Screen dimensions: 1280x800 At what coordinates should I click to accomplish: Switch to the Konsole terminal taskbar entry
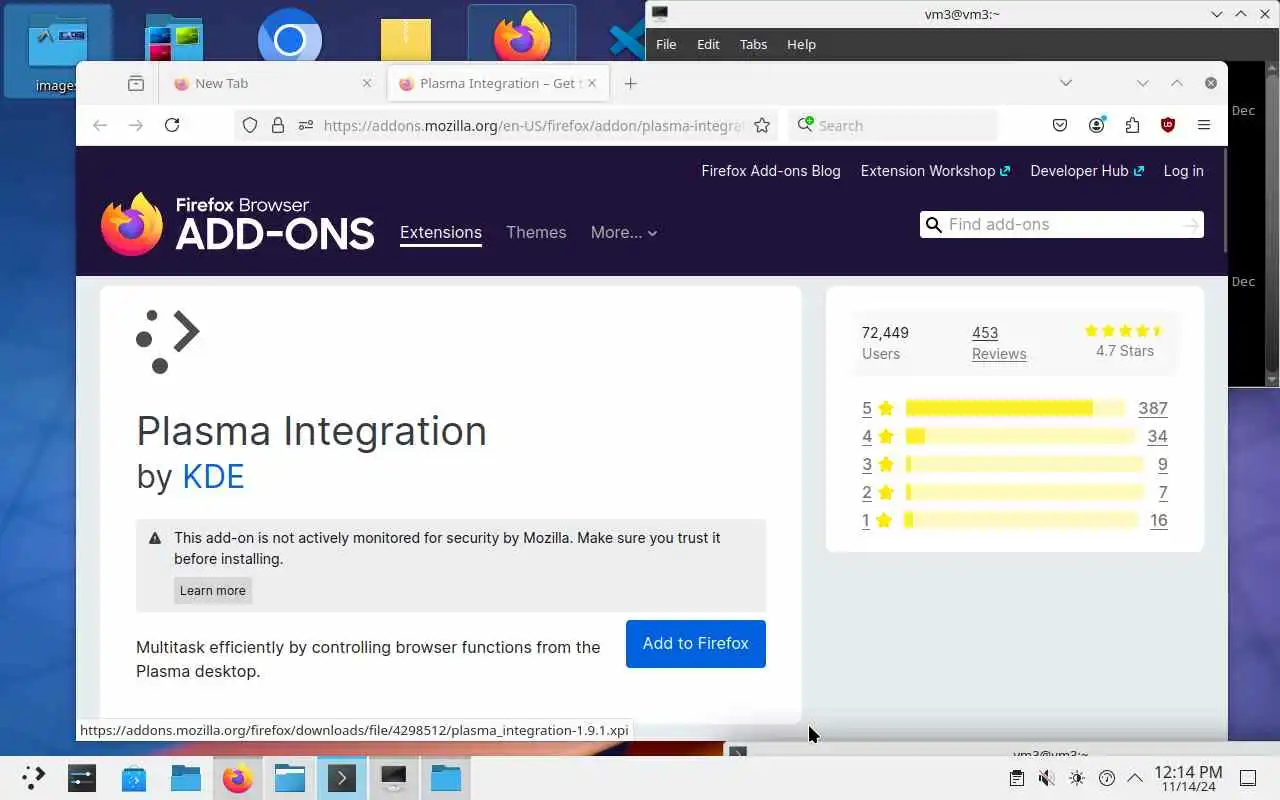coord(342,777)
